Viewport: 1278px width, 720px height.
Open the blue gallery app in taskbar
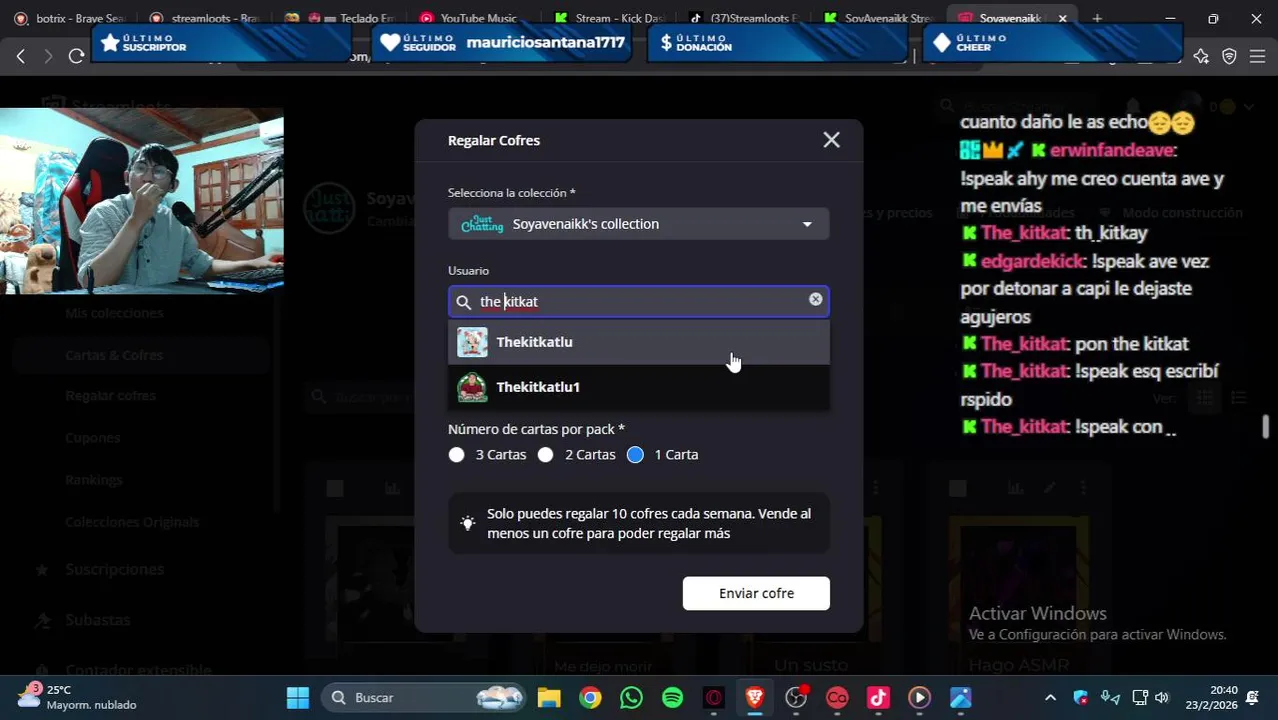960,697
